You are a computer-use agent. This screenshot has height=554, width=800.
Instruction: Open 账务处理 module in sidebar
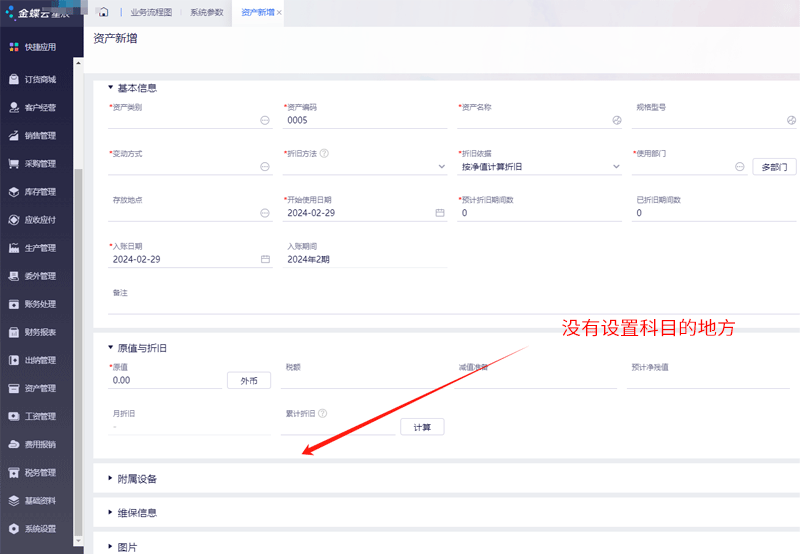coord(33,304)
